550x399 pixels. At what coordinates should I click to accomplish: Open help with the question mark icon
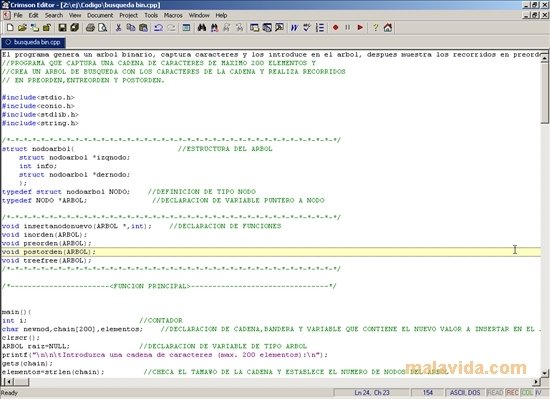coord(376,27)
